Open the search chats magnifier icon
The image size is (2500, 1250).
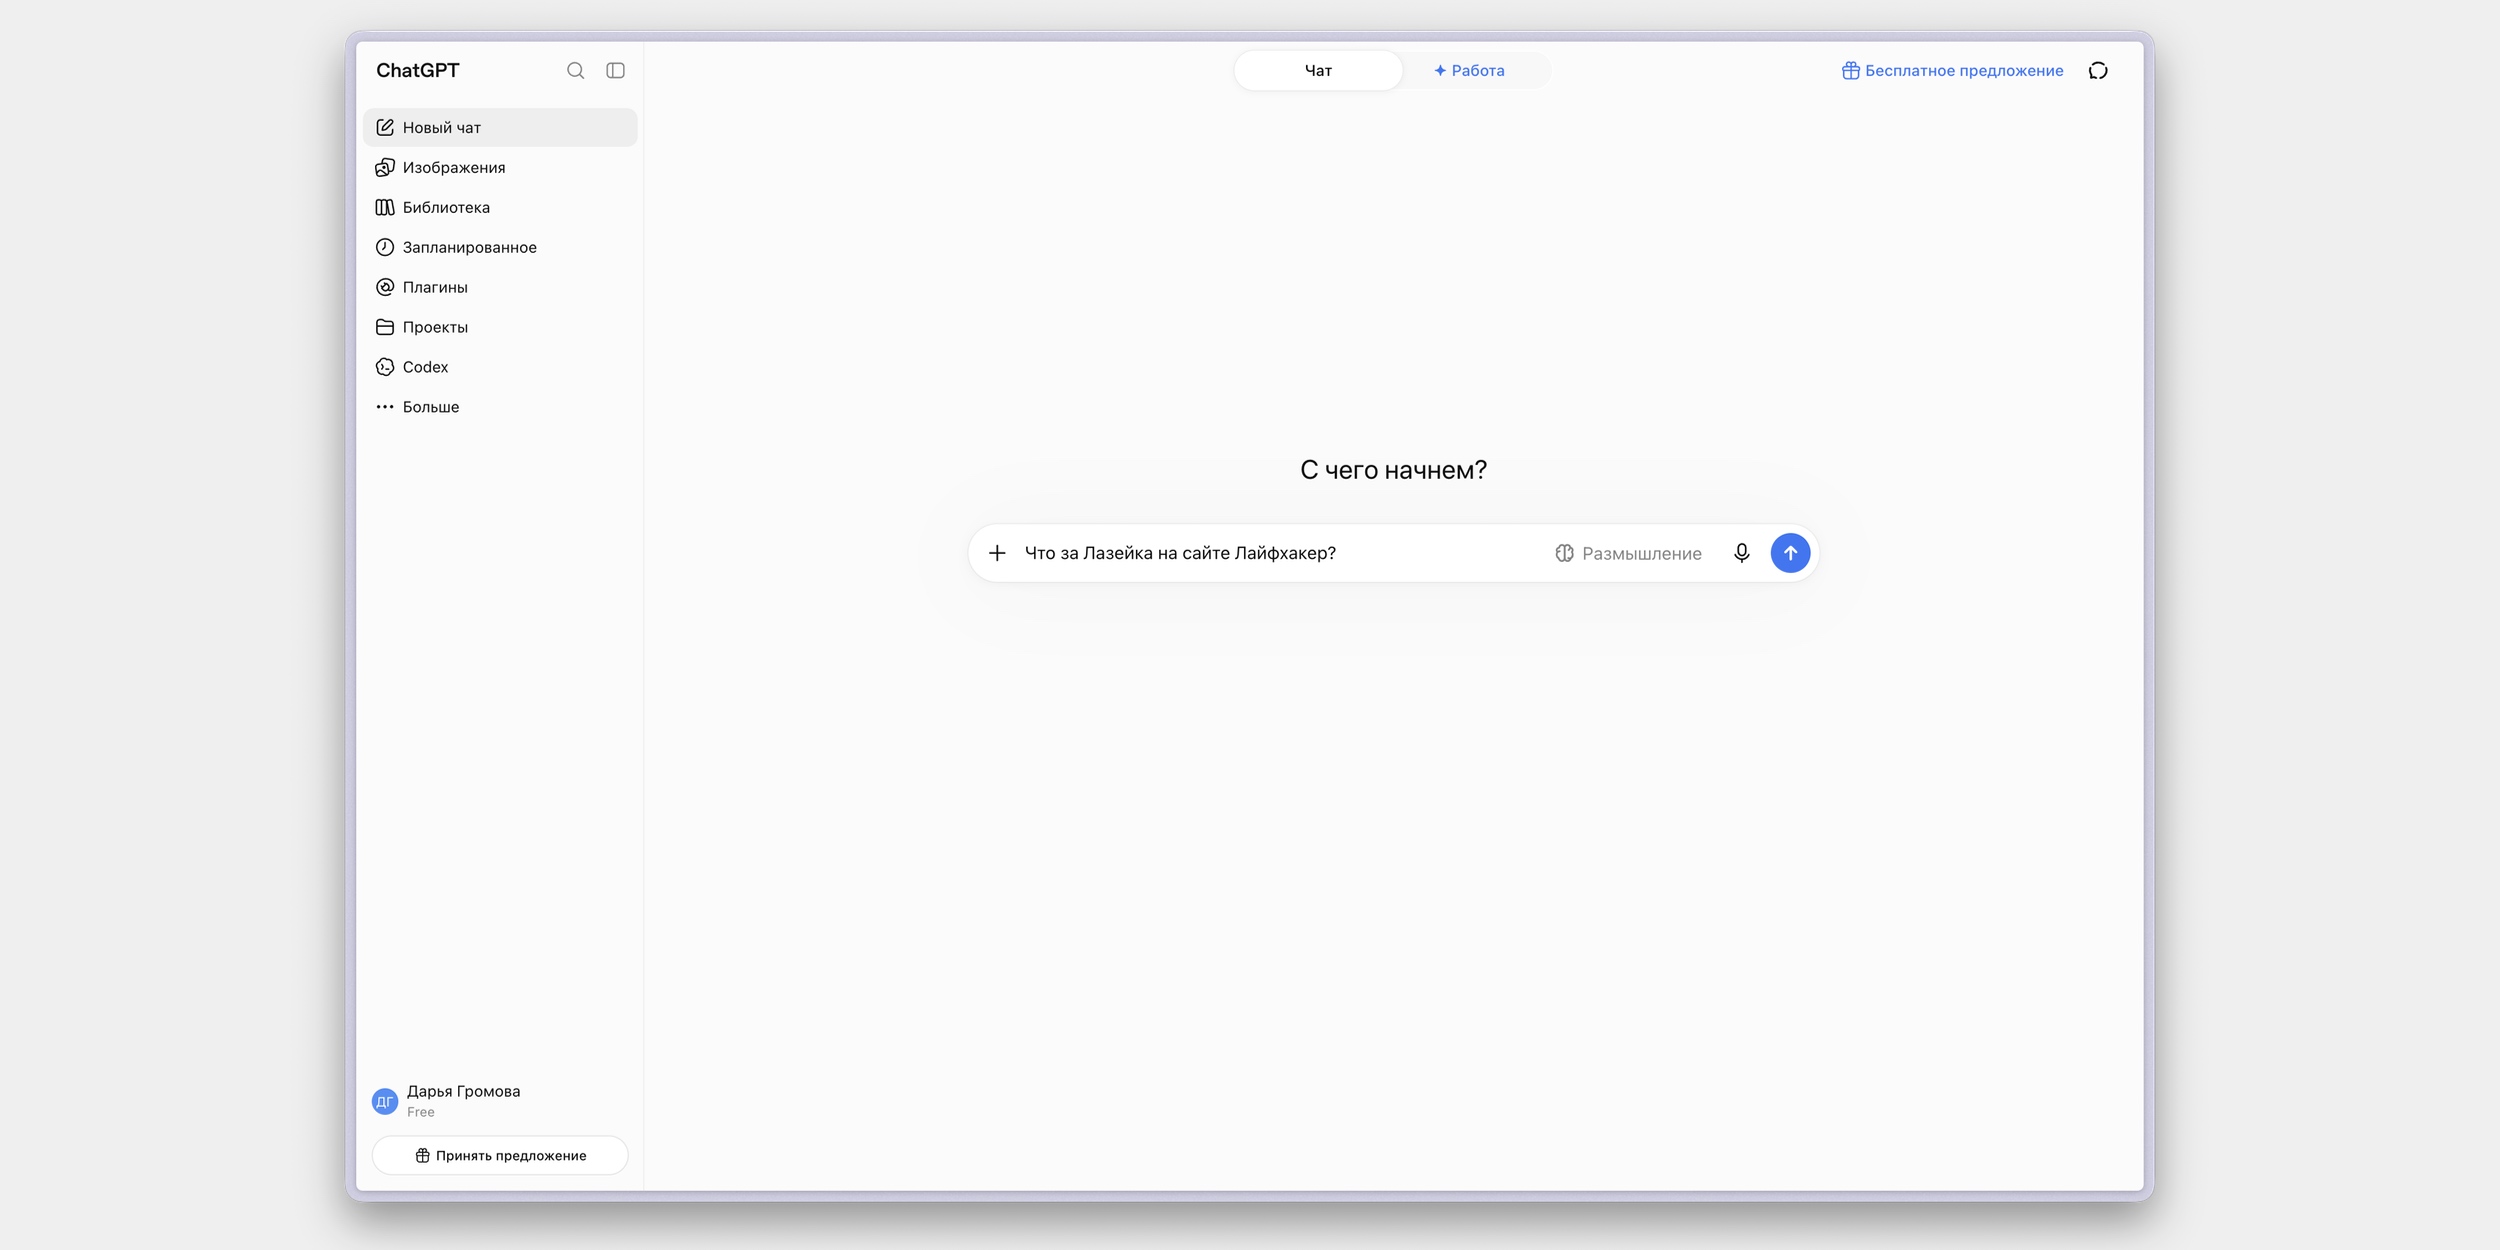[x=575, y=70]
